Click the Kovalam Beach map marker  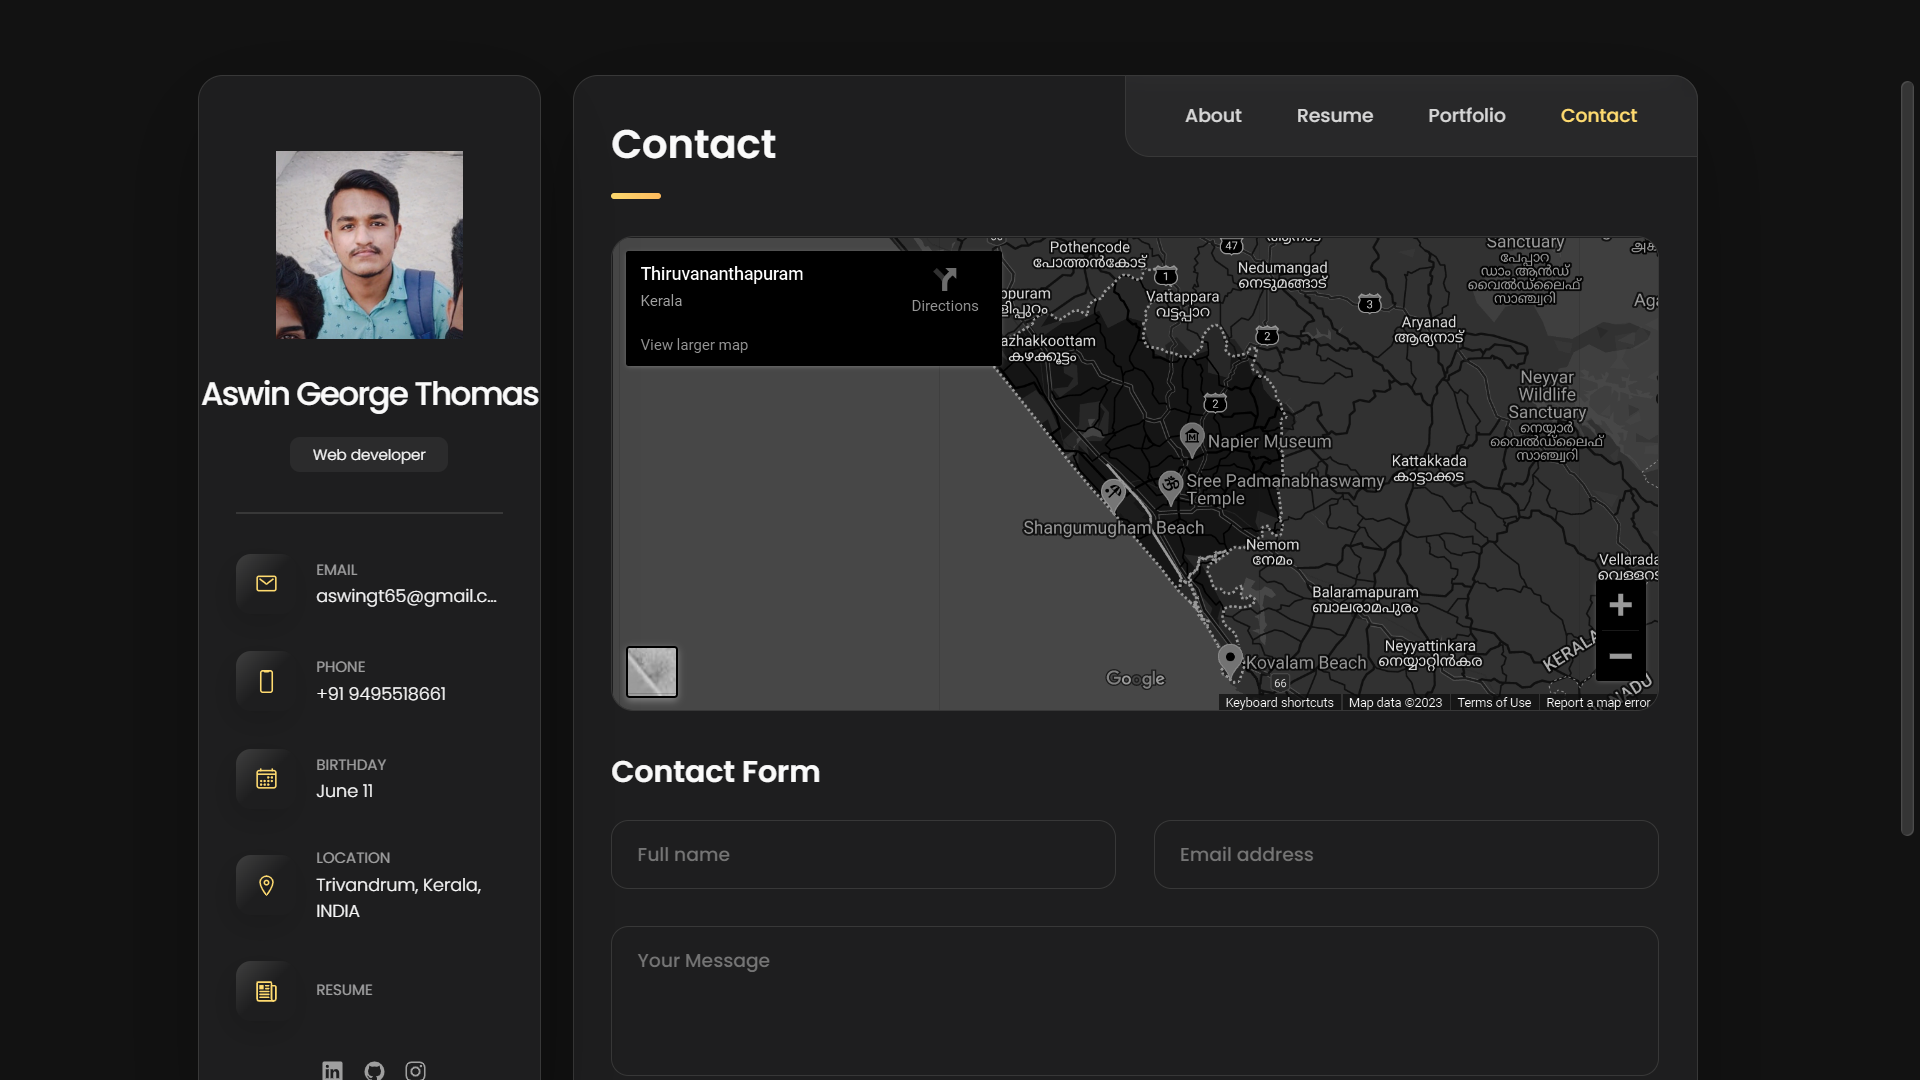point(1230,659)
